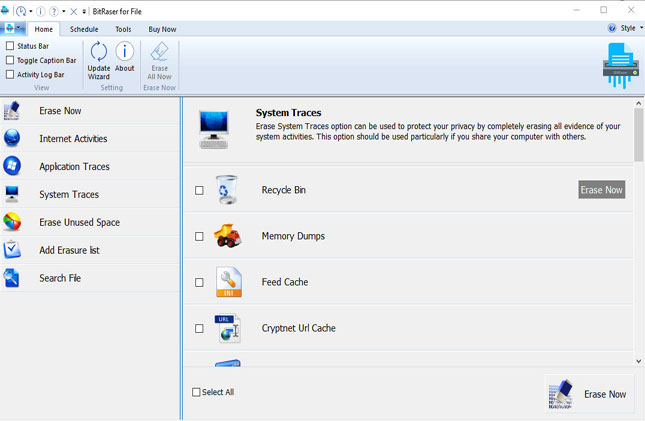This screenshot has height=421, width=645.
Task: Tick the Cryptnet Url Cache checkbox
Action: 199,328
